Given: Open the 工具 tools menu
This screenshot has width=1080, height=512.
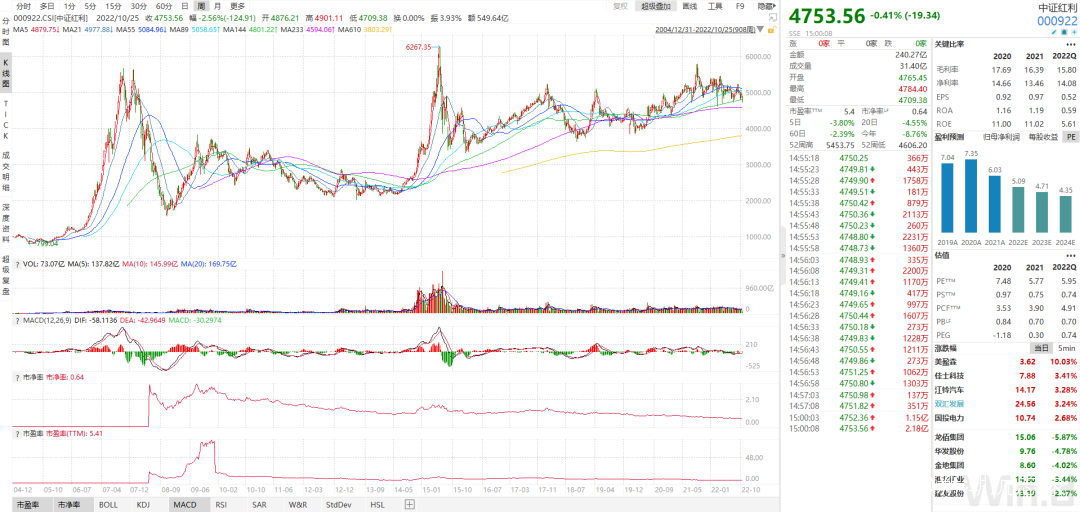Looking at the screenshot, I should (x=715, y=6).
